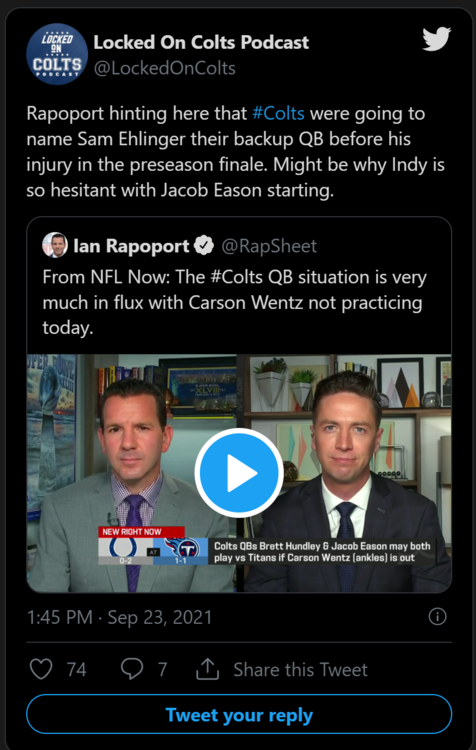The height and width of the screenshot is (750, 476).
Task: Click the quoted tweet text body
Action: 234,302
